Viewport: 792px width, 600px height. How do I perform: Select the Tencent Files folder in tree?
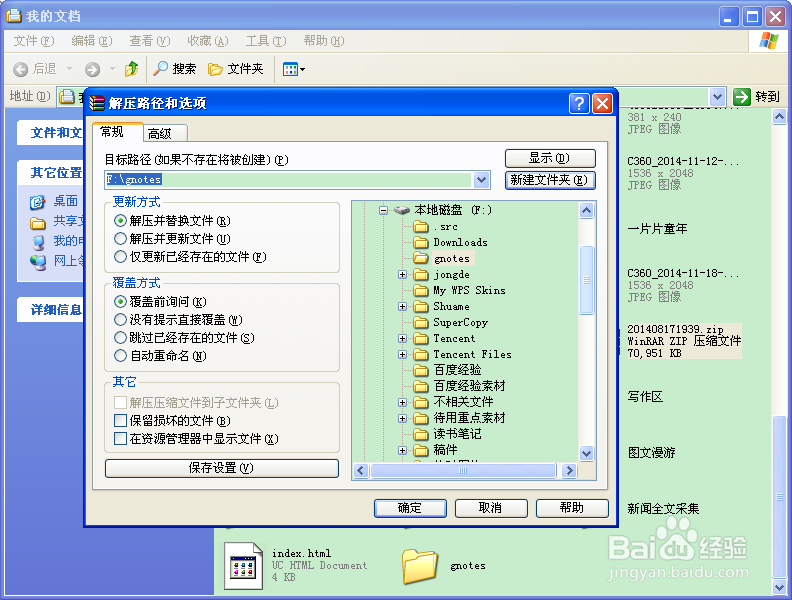[462, 355]
